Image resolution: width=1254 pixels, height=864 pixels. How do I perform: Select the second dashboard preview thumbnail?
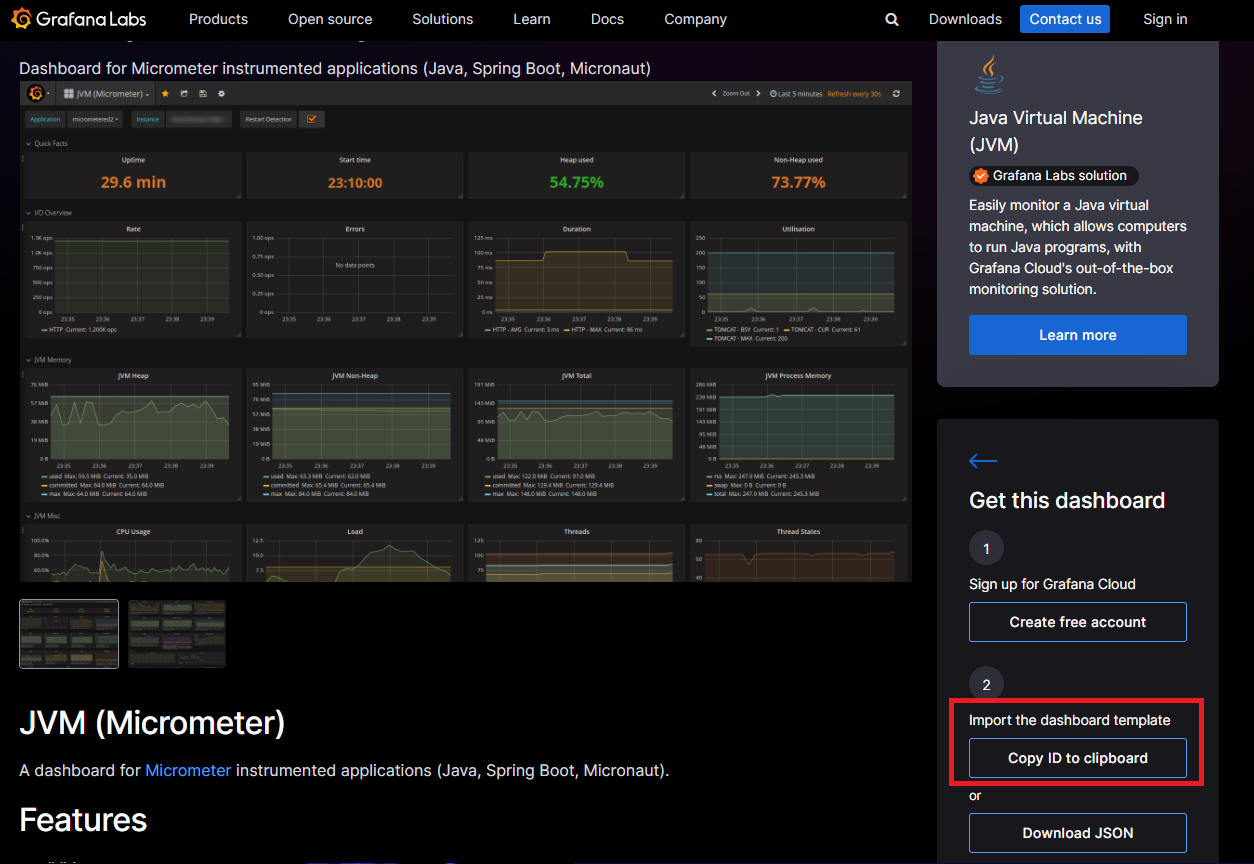tap(177, 634)
